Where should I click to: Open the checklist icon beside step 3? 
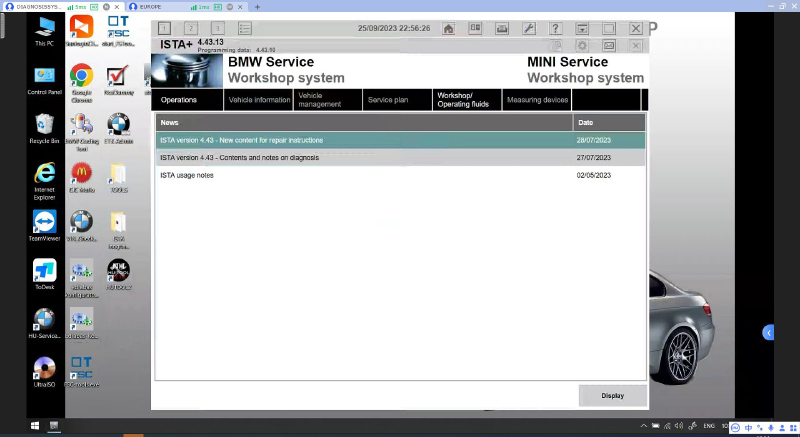click(x=245, y=29)
